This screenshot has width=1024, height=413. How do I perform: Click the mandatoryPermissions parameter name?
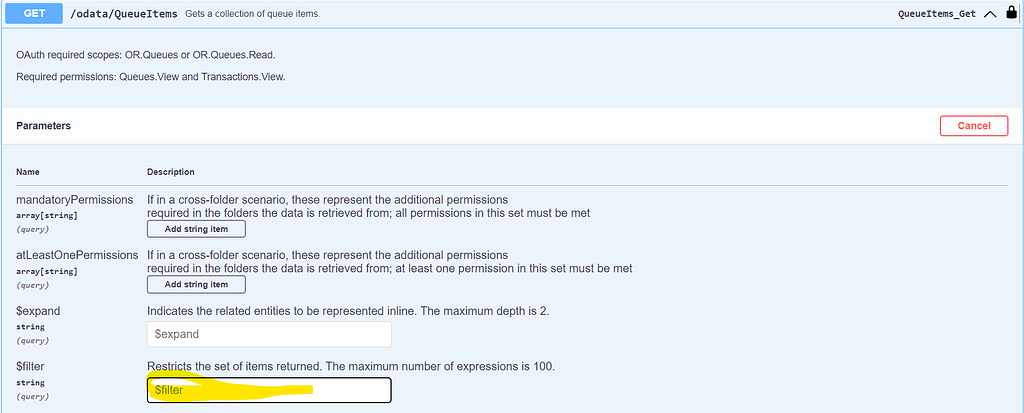click(74, 200)
